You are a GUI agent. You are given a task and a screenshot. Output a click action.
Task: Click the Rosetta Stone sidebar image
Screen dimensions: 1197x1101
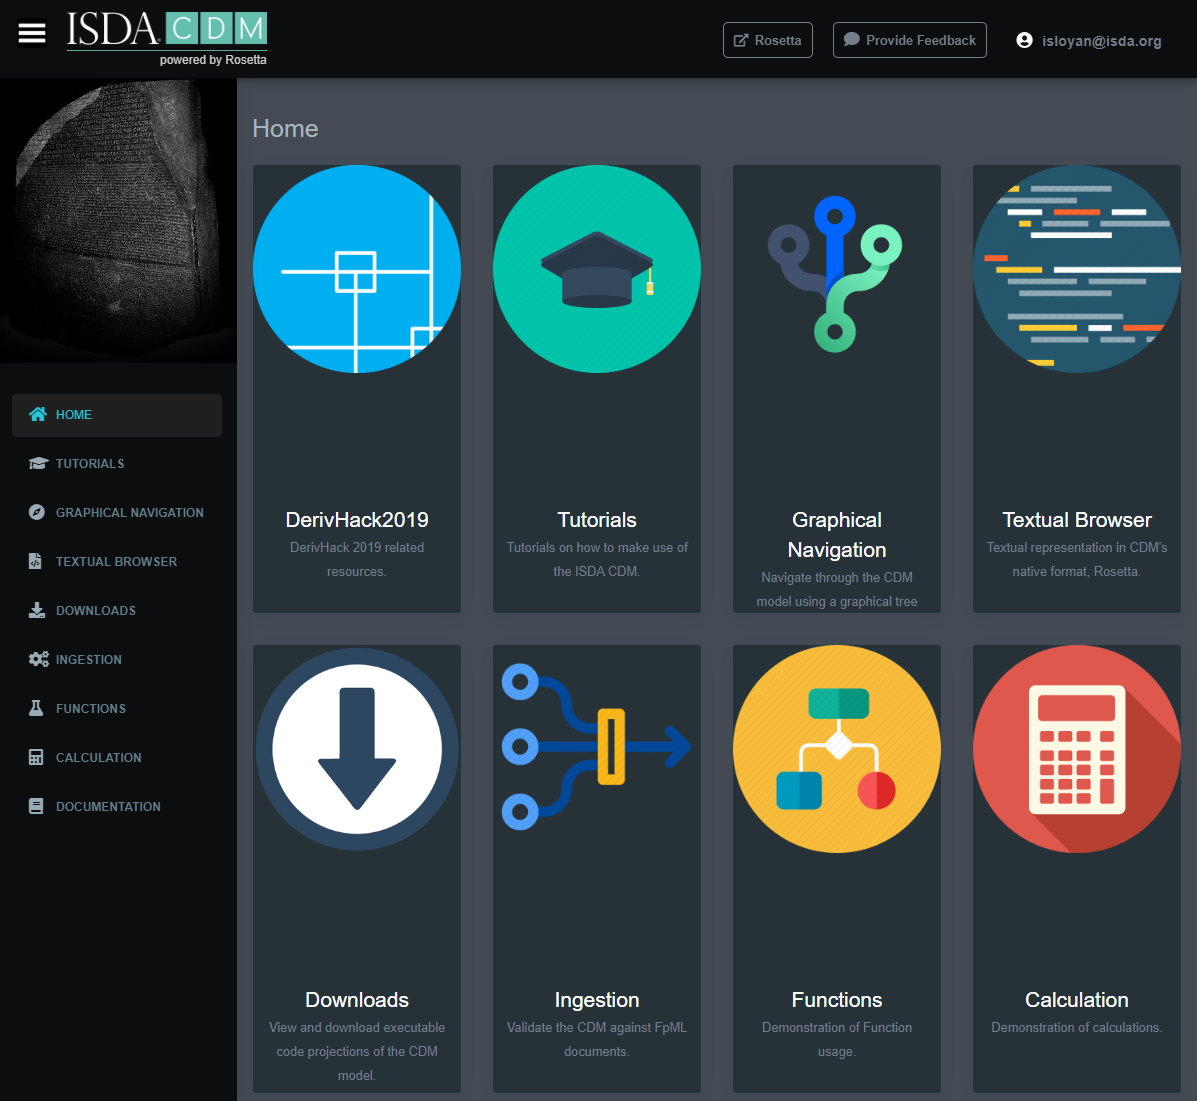[x=118, y=221]
